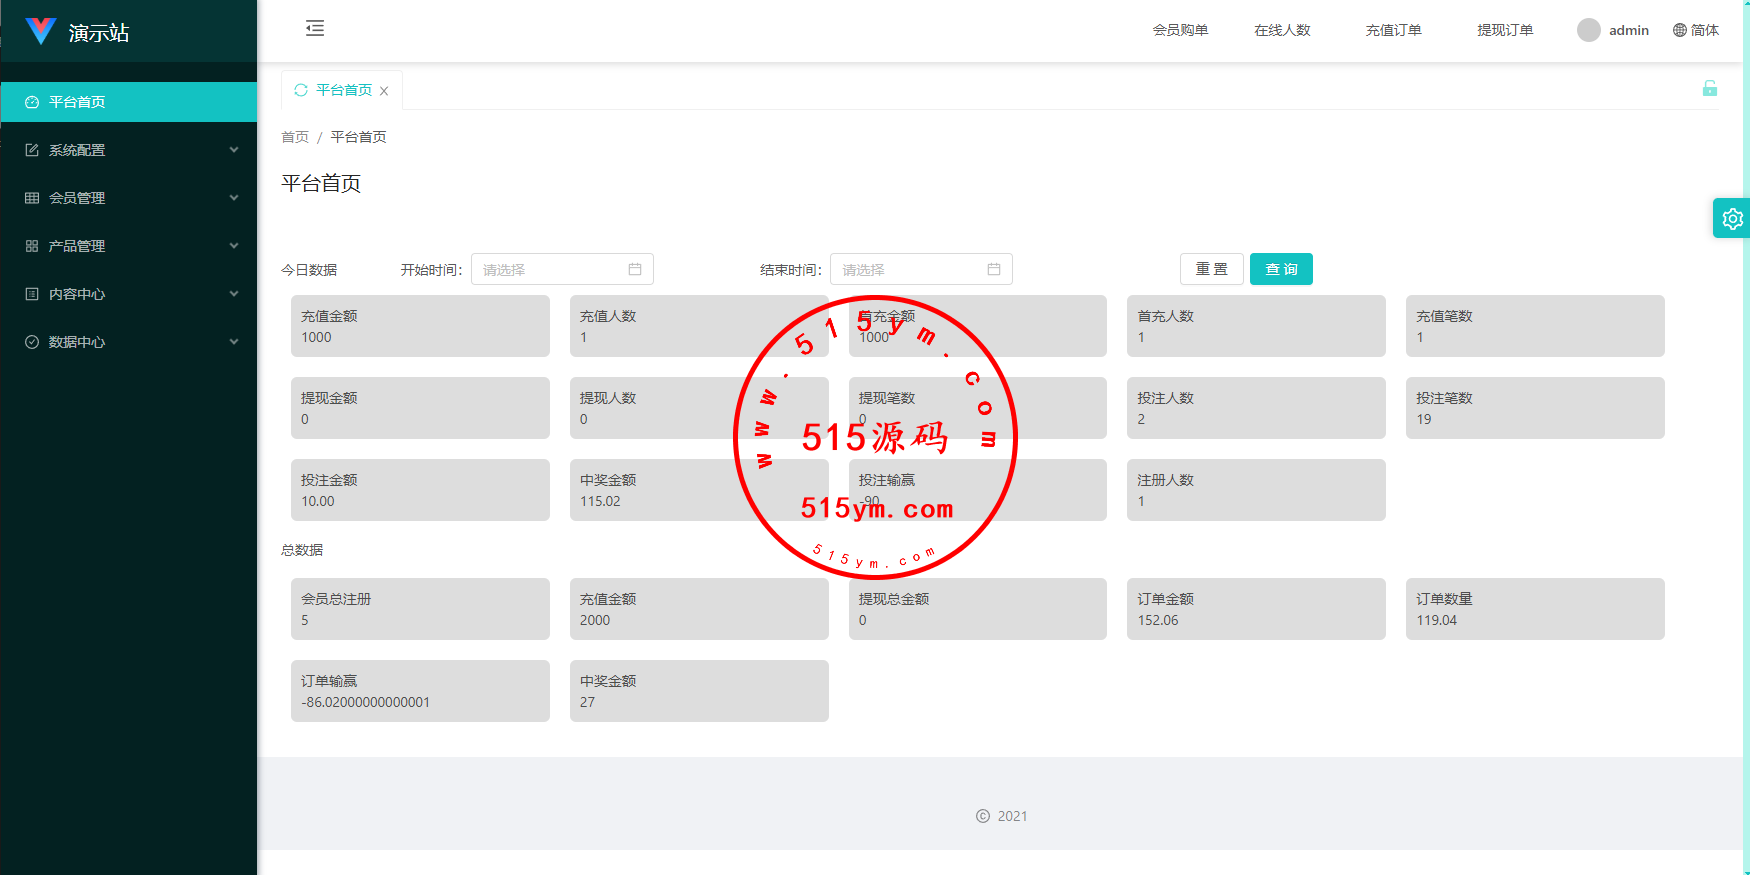This screenshot has width=1750, height=875.
Task: Click 首页 breadcrumb link
Action: click(x=295, y=137)
